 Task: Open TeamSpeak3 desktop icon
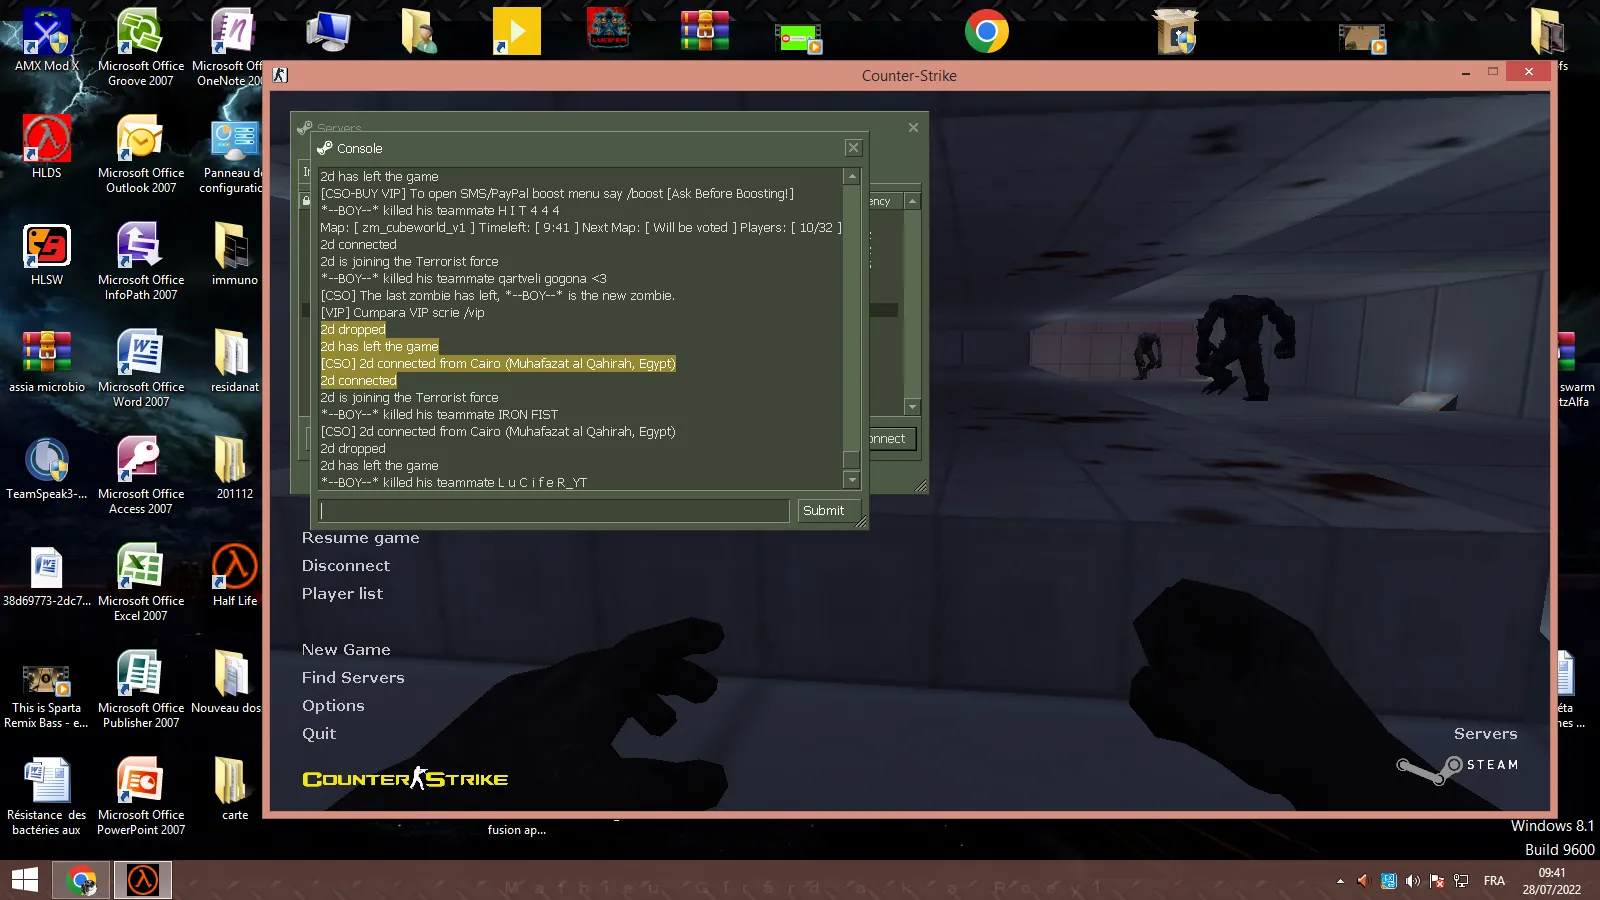(47, 468)
